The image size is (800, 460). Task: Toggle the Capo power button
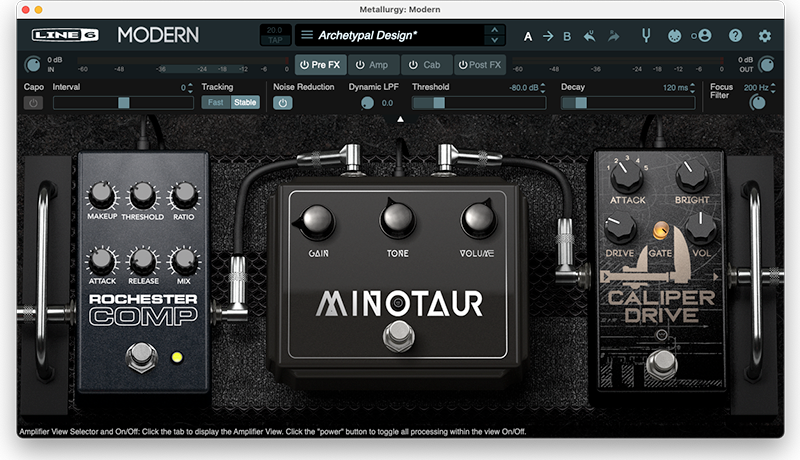click(33, 103)
